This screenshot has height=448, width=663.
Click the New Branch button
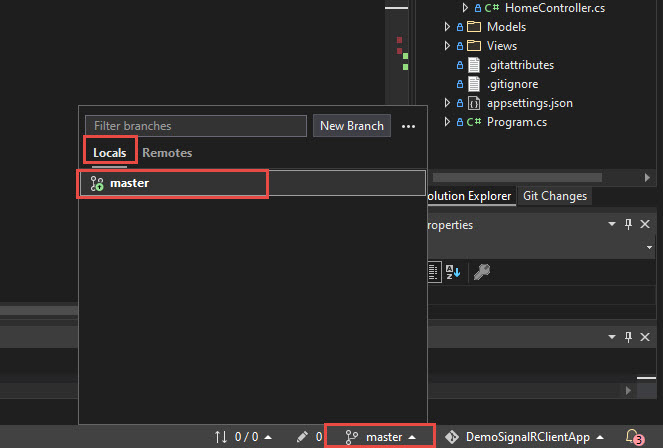[x=352, y=126]
